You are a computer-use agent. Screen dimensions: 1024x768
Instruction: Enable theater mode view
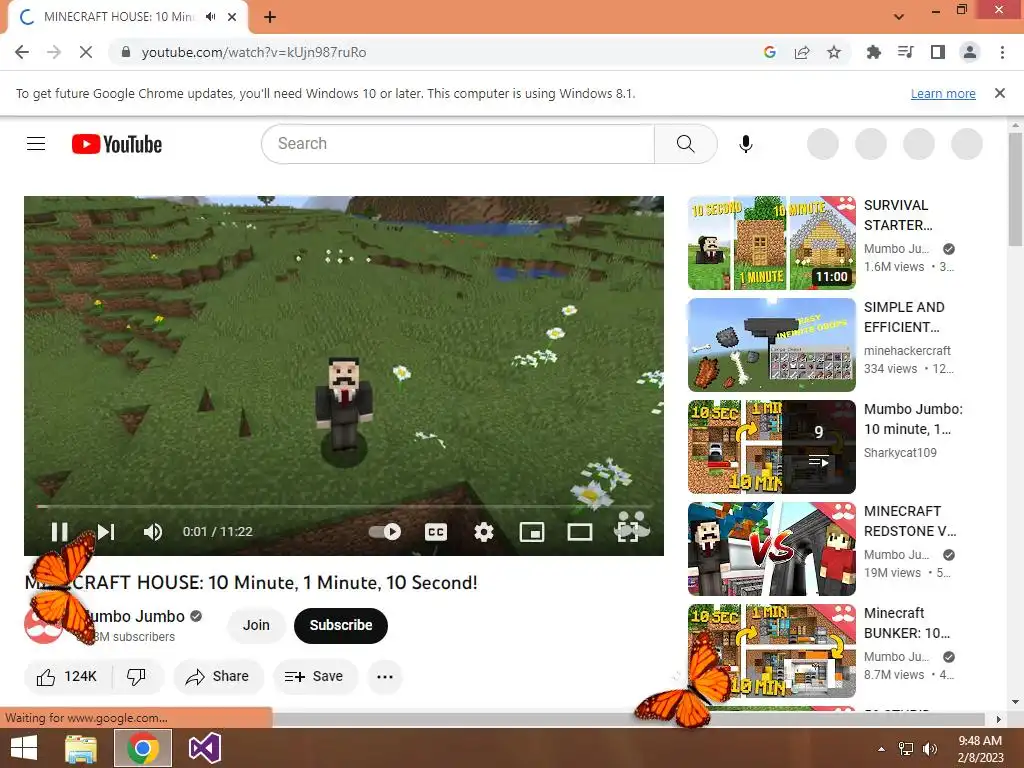pyautogui.click(x=579, y=532)
